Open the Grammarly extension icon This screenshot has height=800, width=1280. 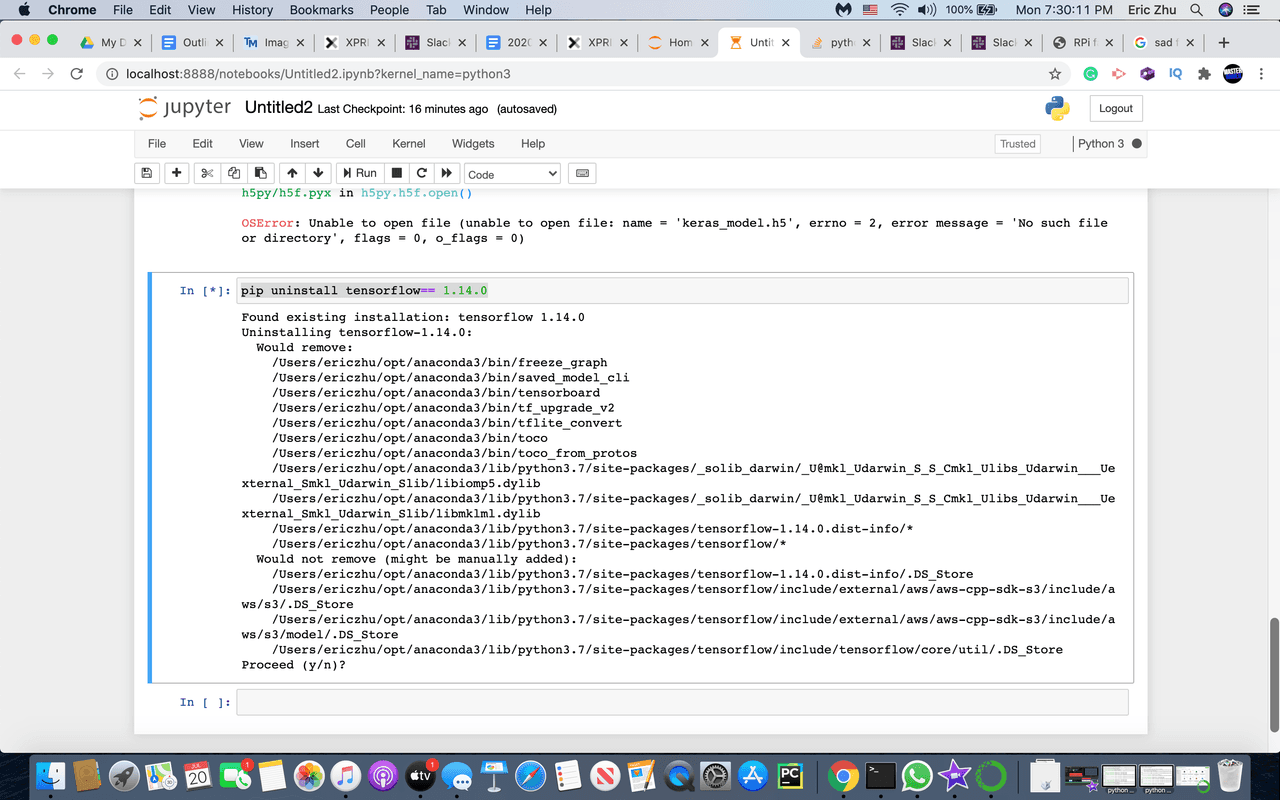click(1091, 74)
